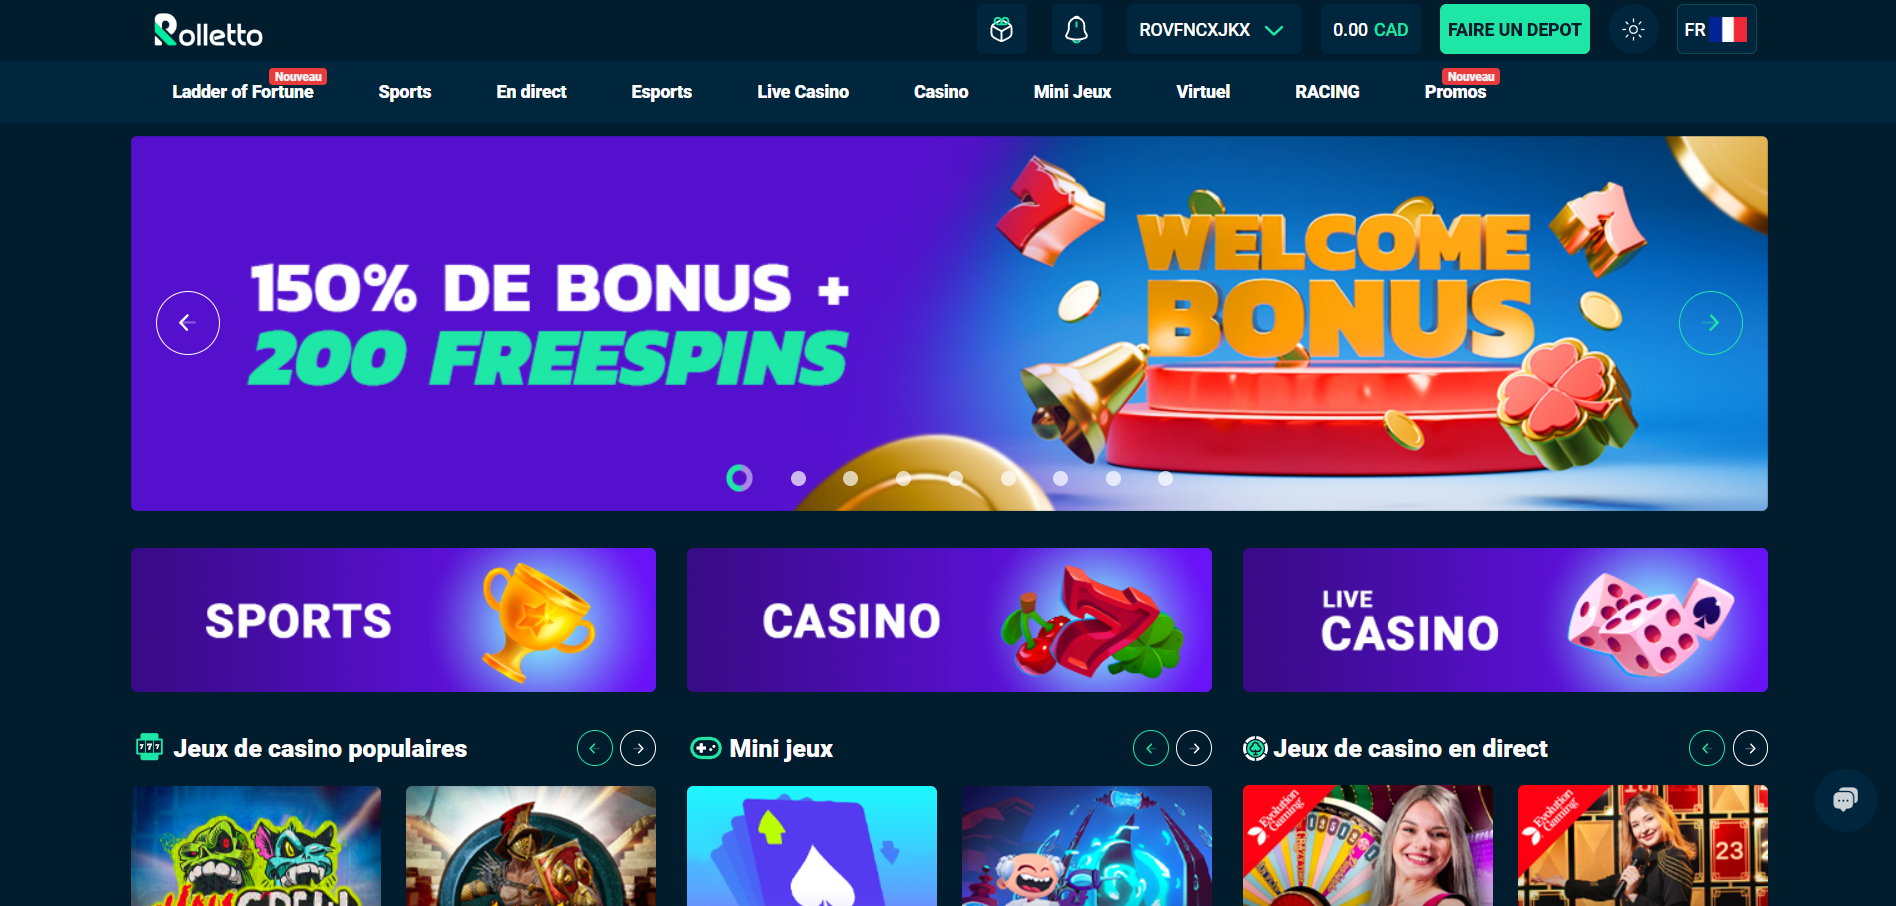The width and height of the screenshot is (1896, 906).
Task: Open the 0.00 CAD balance box
Action: click(x=1370, y=29)
